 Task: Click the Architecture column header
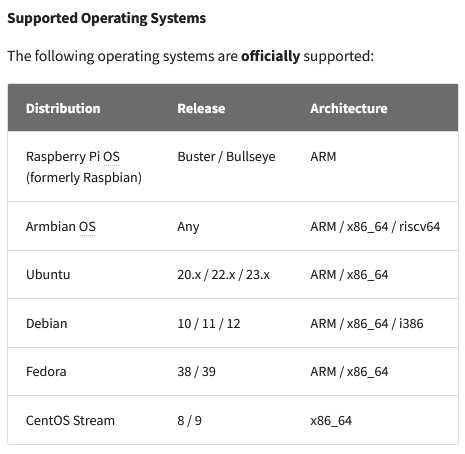[x=349, y=108]
